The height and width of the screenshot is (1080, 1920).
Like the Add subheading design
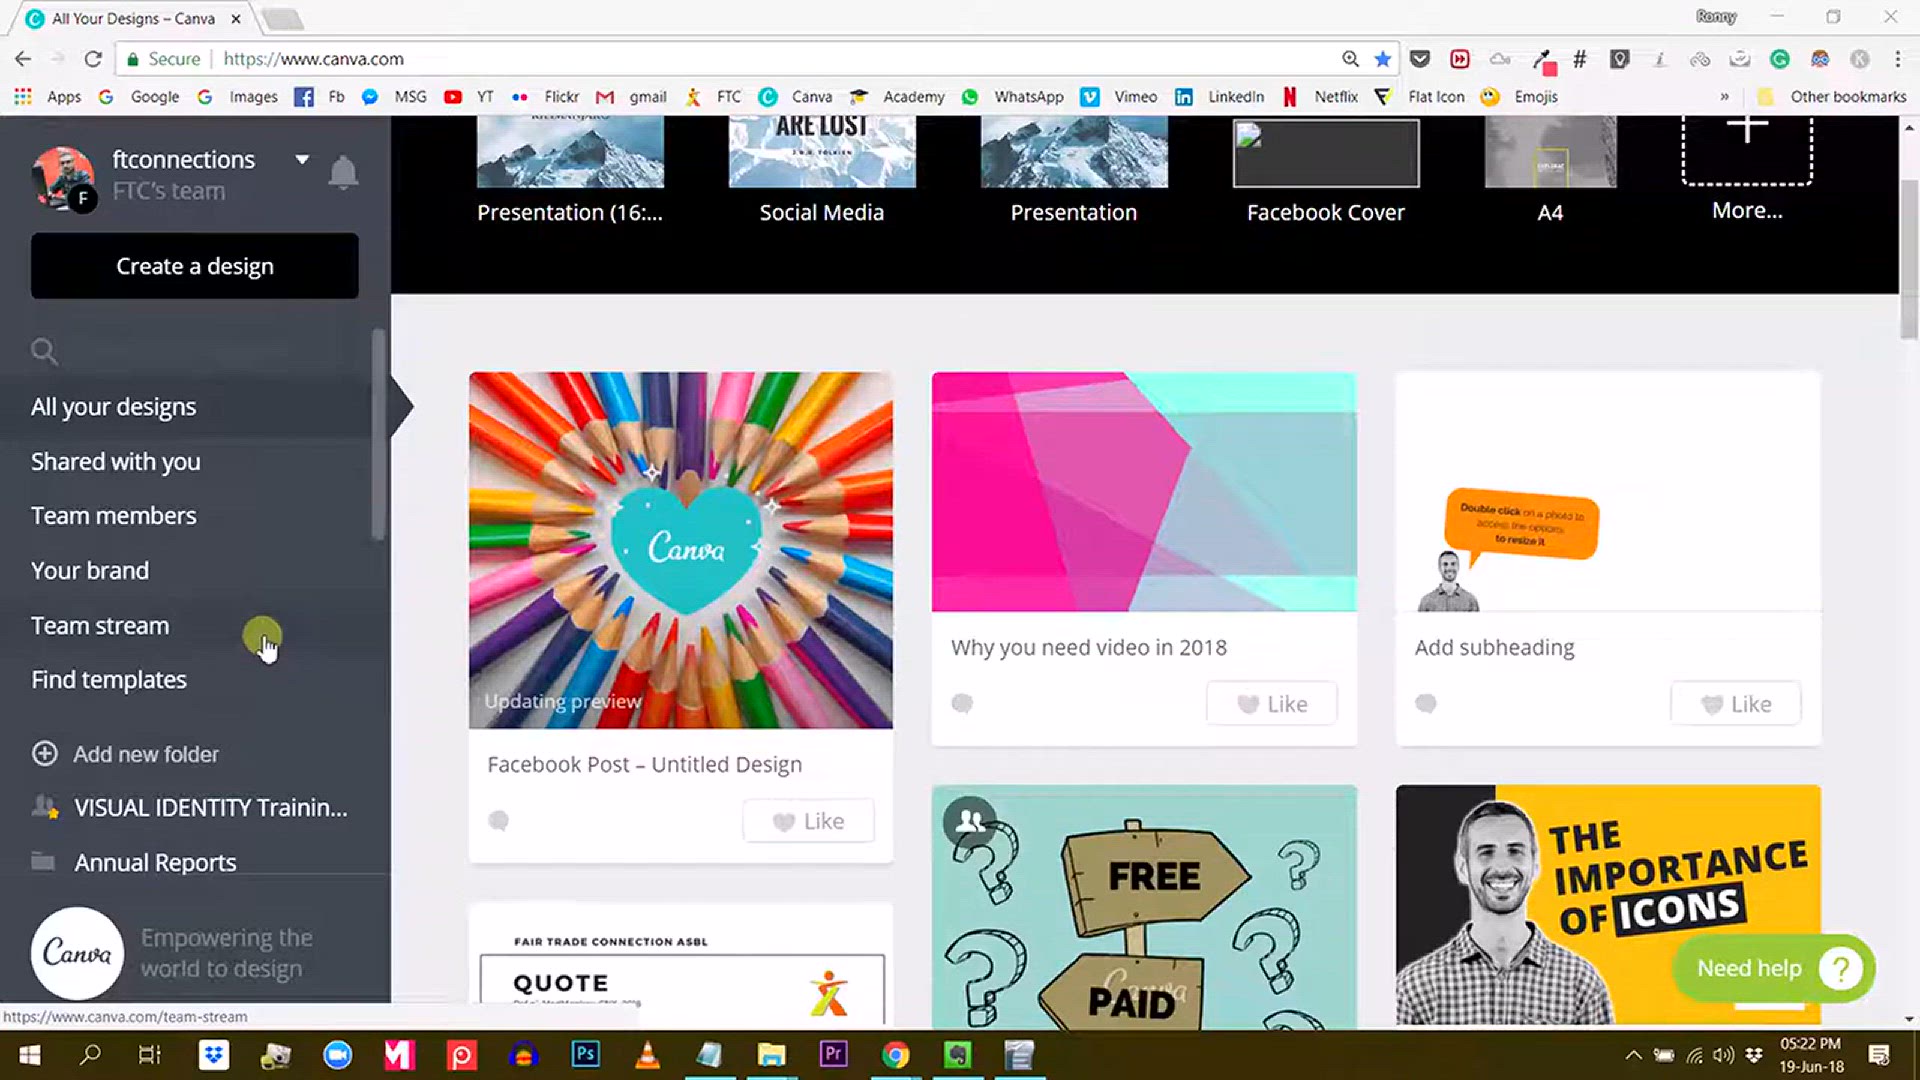[1736, 704]
